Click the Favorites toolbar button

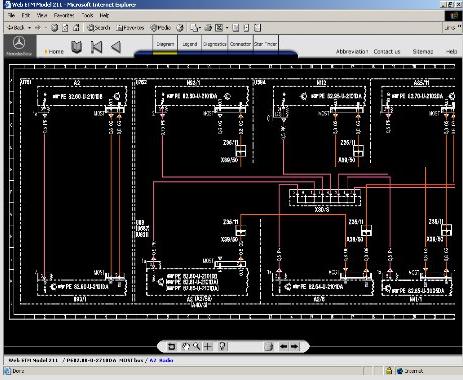click(x=130, y=28)
